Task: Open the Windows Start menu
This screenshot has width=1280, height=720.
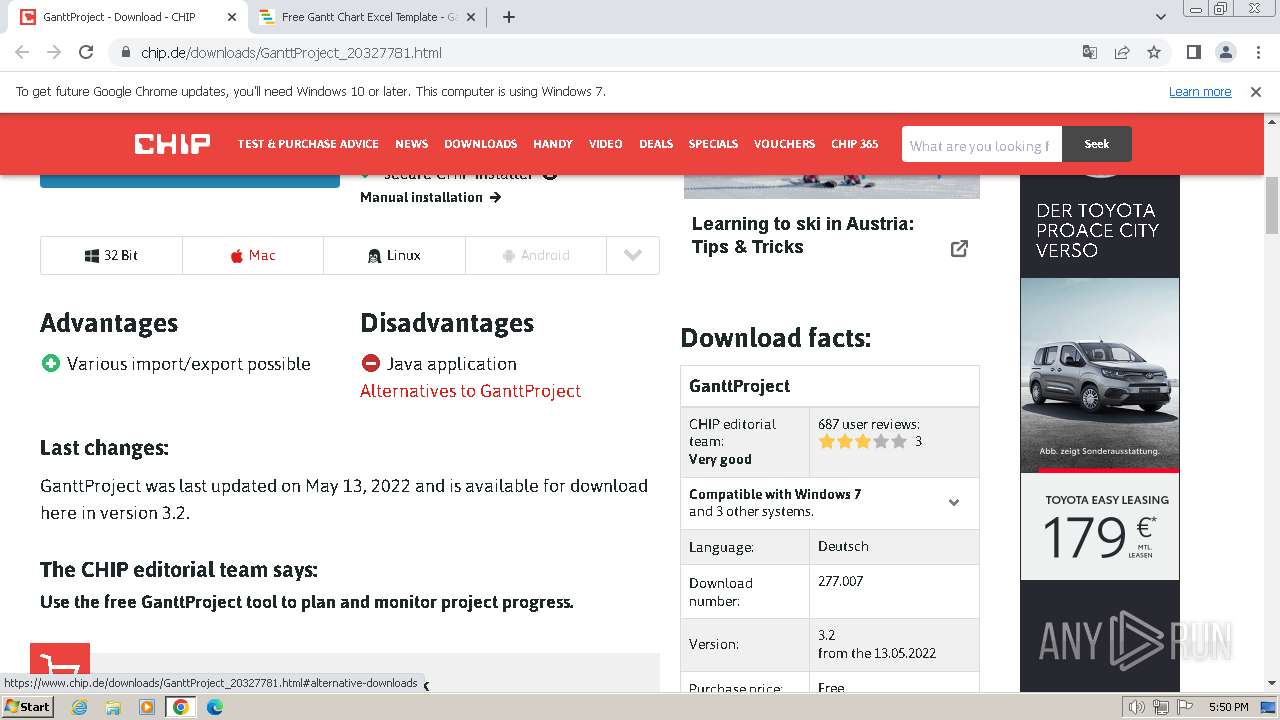Action: pyautogui.click(x=27, y=707)
